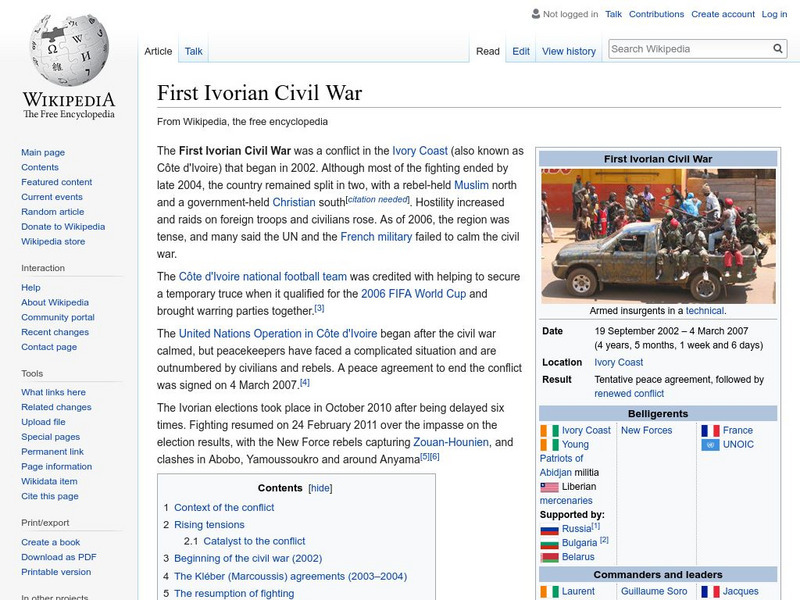Open the Edit tab
This screenshot has width=800, height=600.
(x=520, y=50)
